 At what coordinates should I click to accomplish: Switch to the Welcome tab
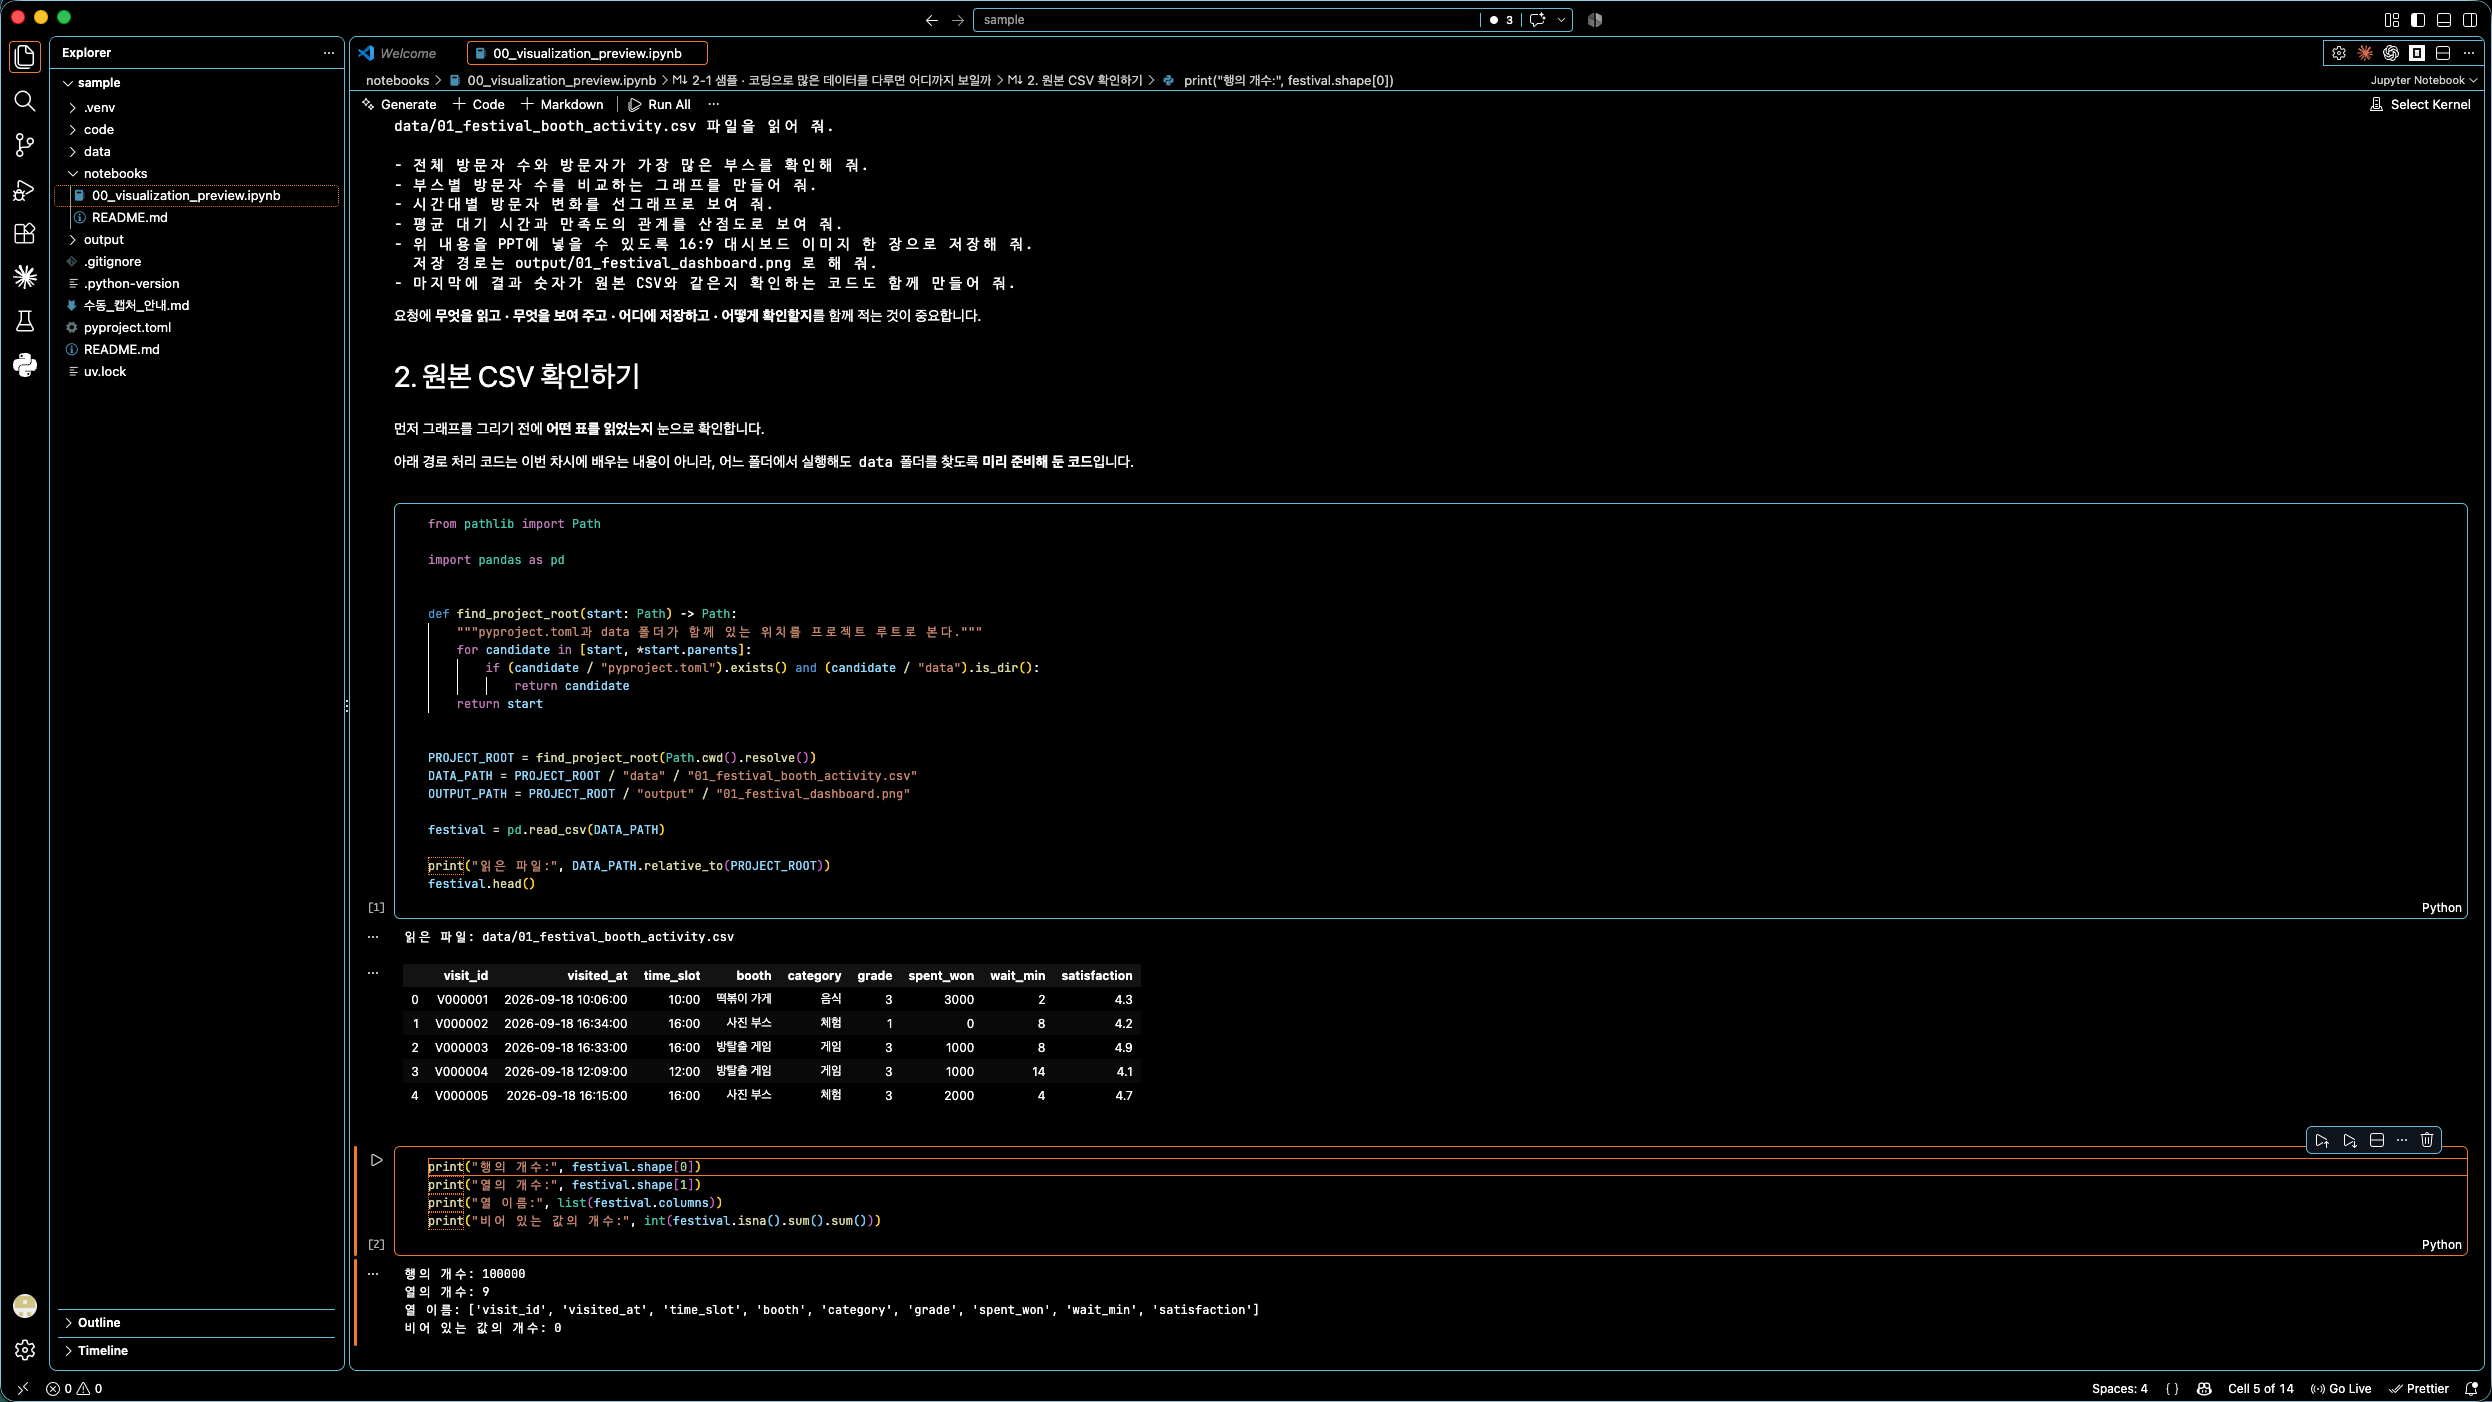click(408, 53)
